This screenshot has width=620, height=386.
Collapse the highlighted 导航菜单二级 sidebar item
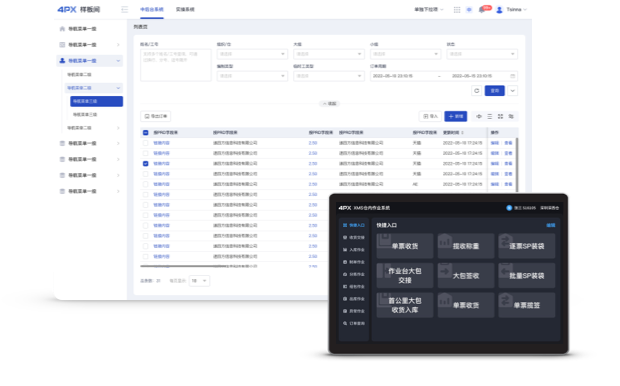(94, 88)
